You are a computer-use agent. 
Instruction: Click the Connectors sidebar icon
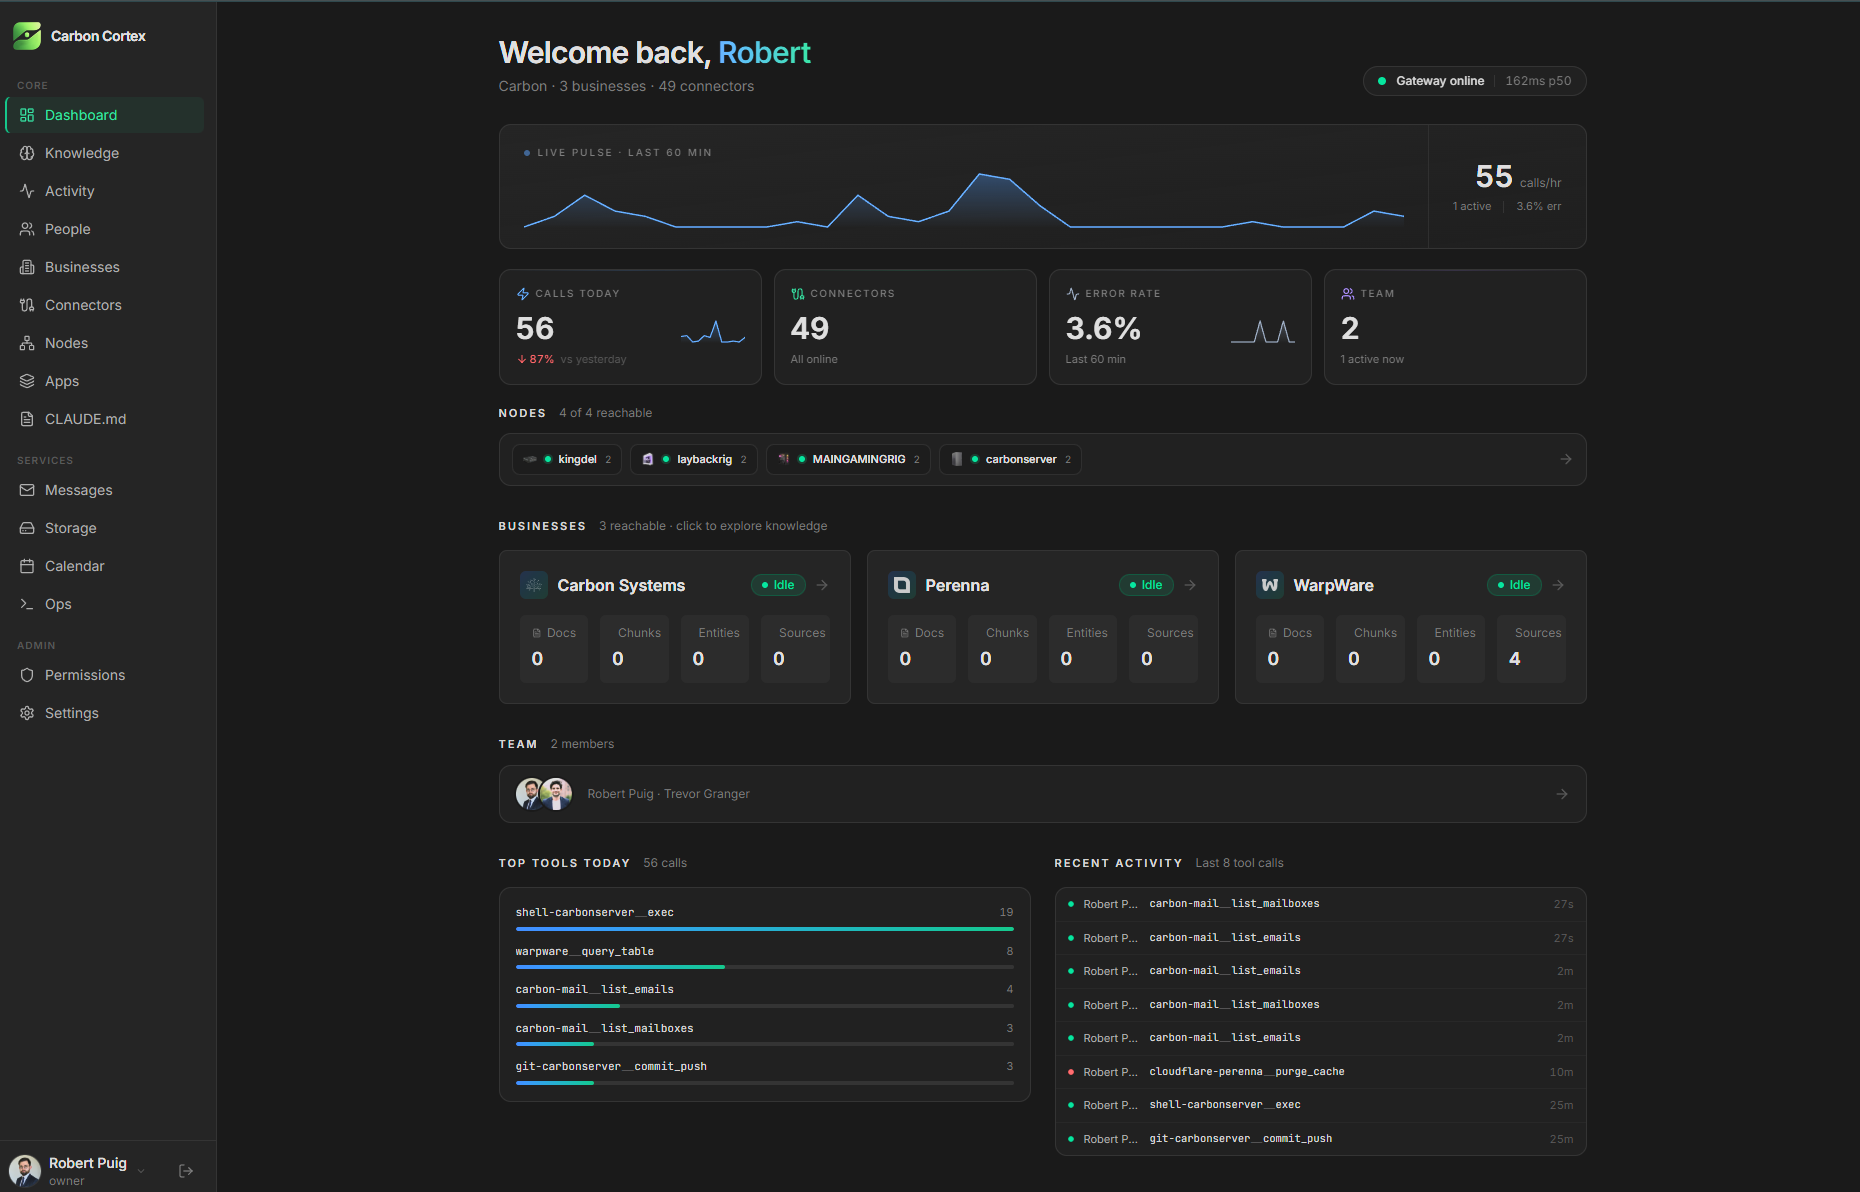27,305
